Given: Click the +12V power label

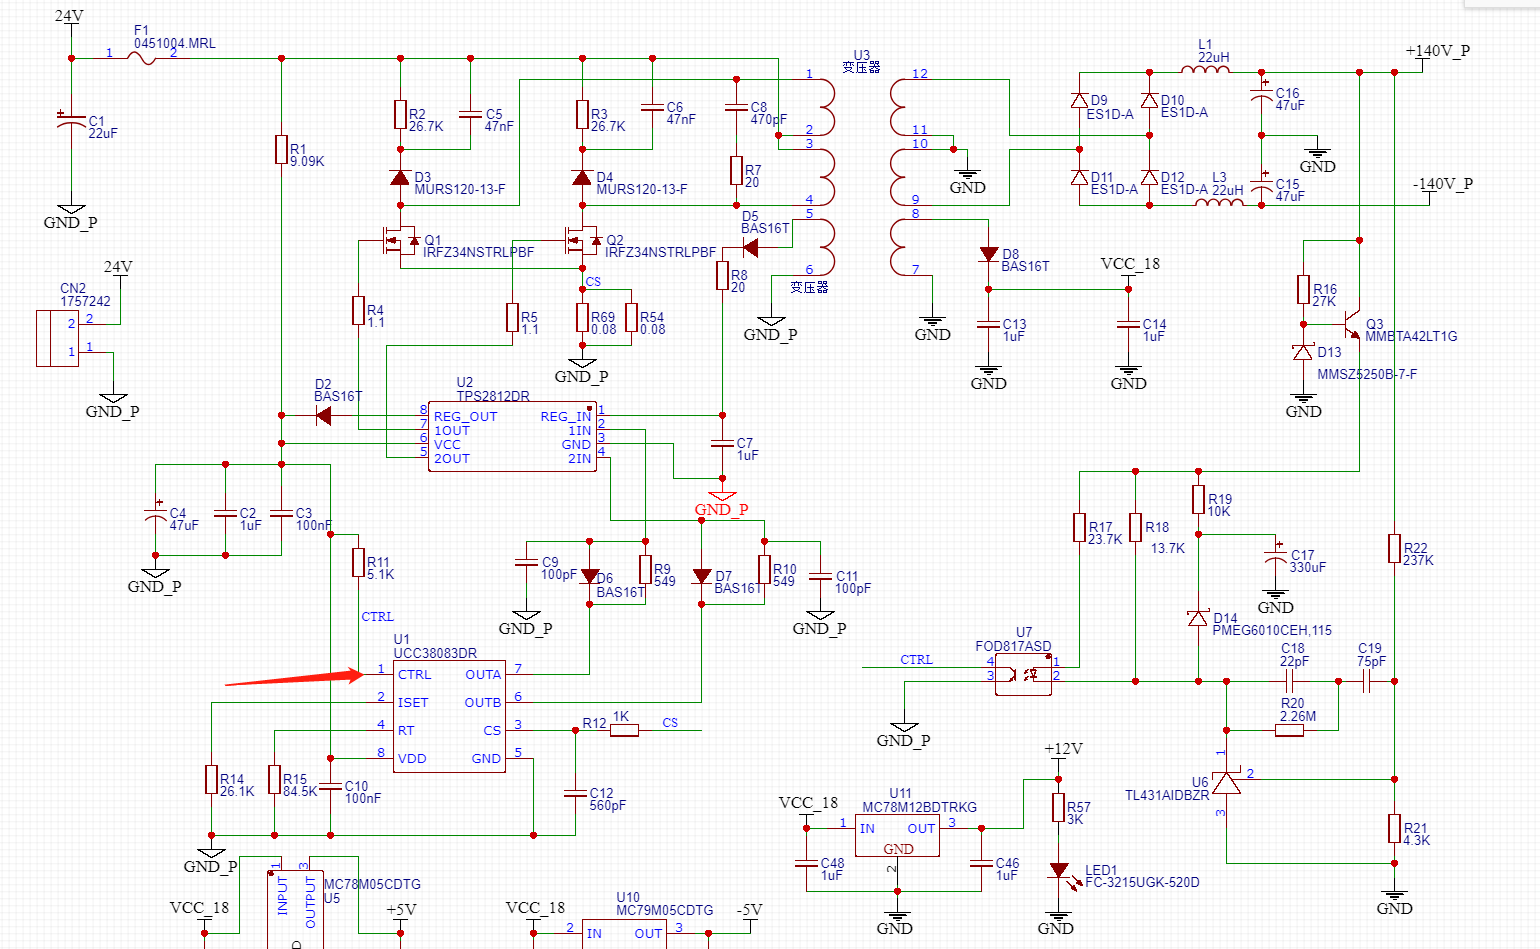Looking at the screenshot, I should click(1063, 749).
